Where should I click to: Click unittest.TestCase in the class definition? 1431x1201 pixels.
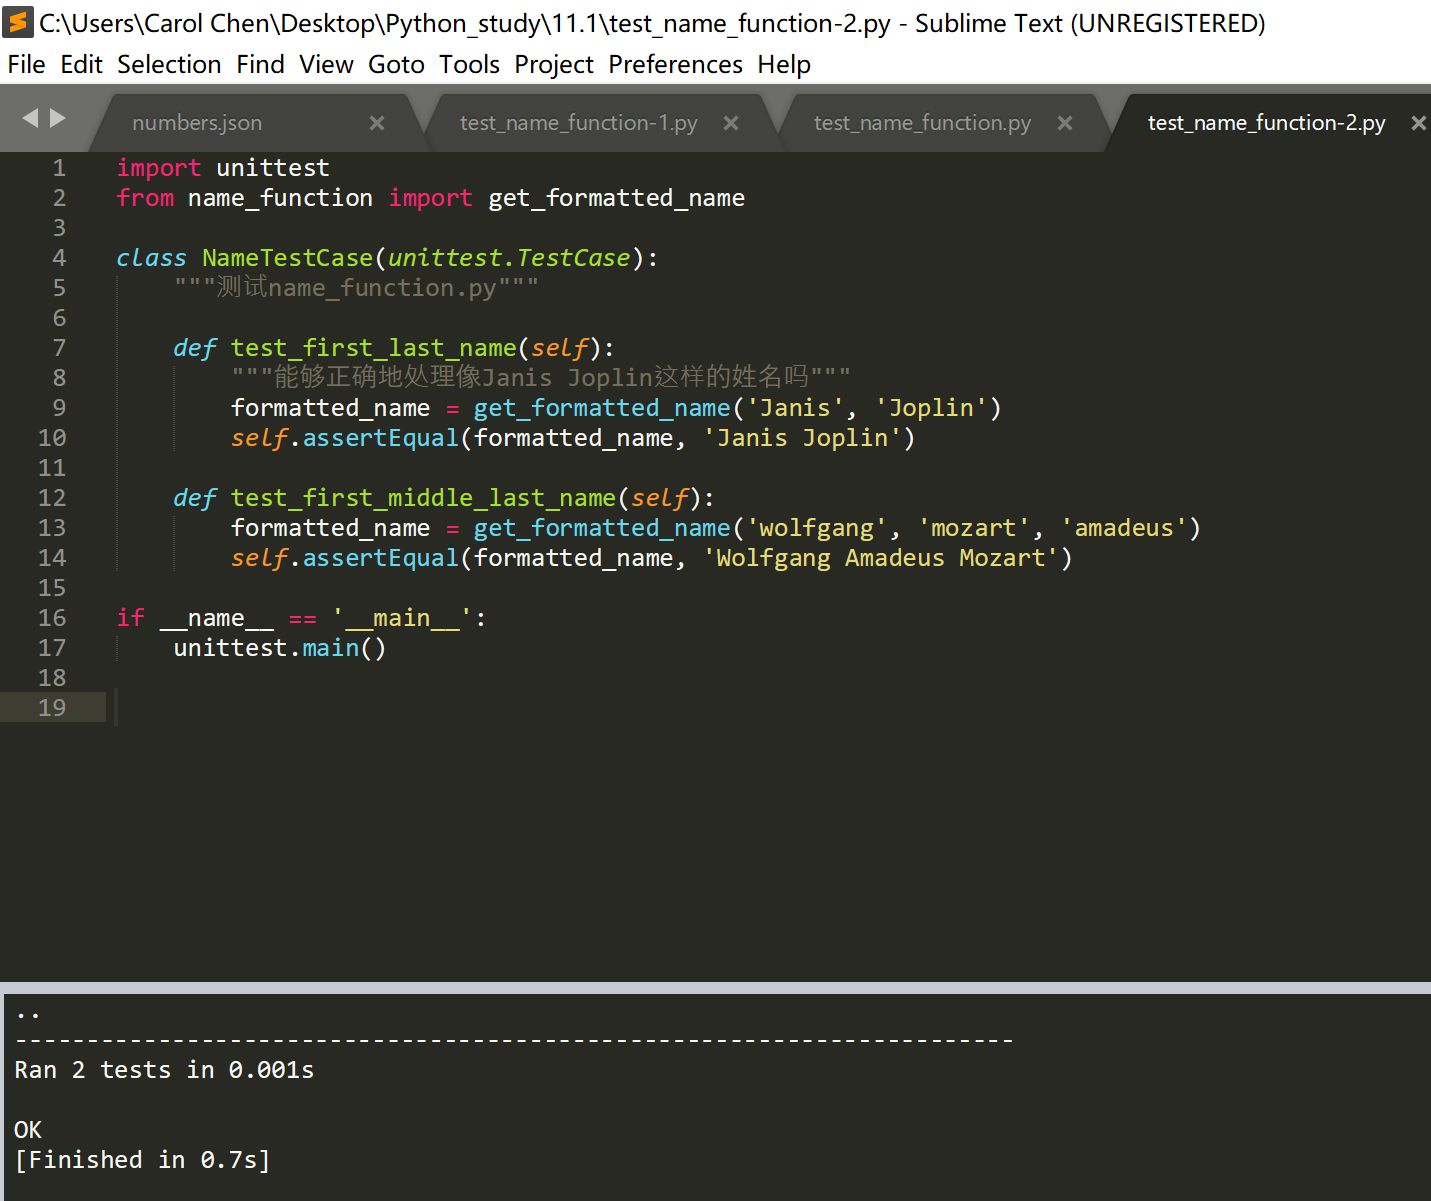(509, 258)
